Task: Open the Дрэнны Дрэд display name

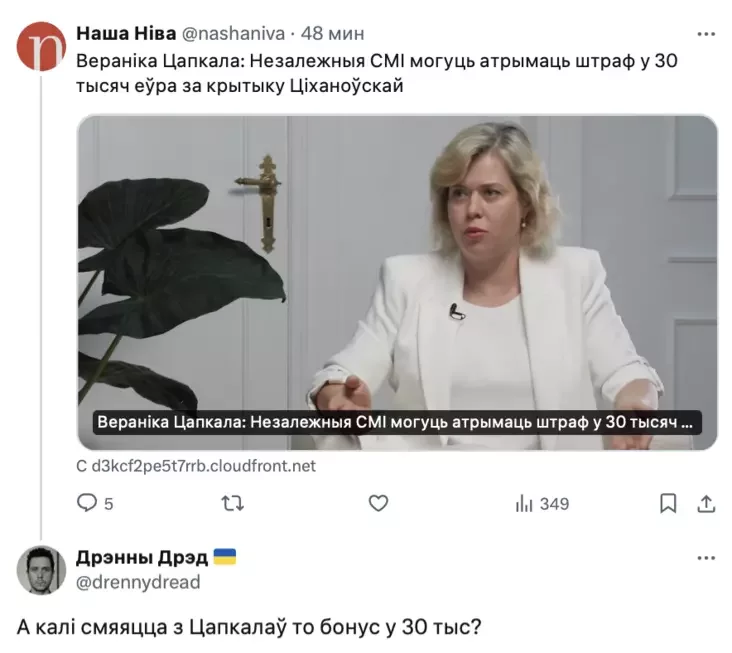Action: [x=142, y=557]
